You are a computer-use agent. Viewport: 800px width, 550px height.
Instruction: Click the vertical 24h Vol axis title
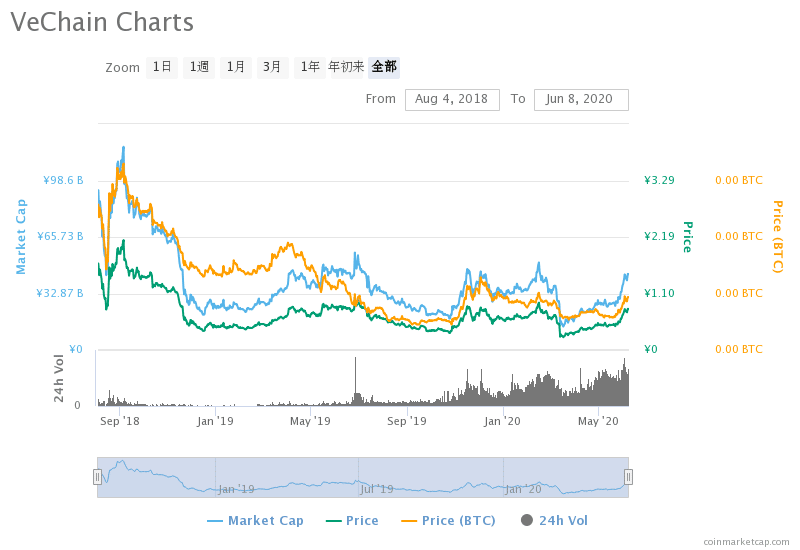pos(59,378)
